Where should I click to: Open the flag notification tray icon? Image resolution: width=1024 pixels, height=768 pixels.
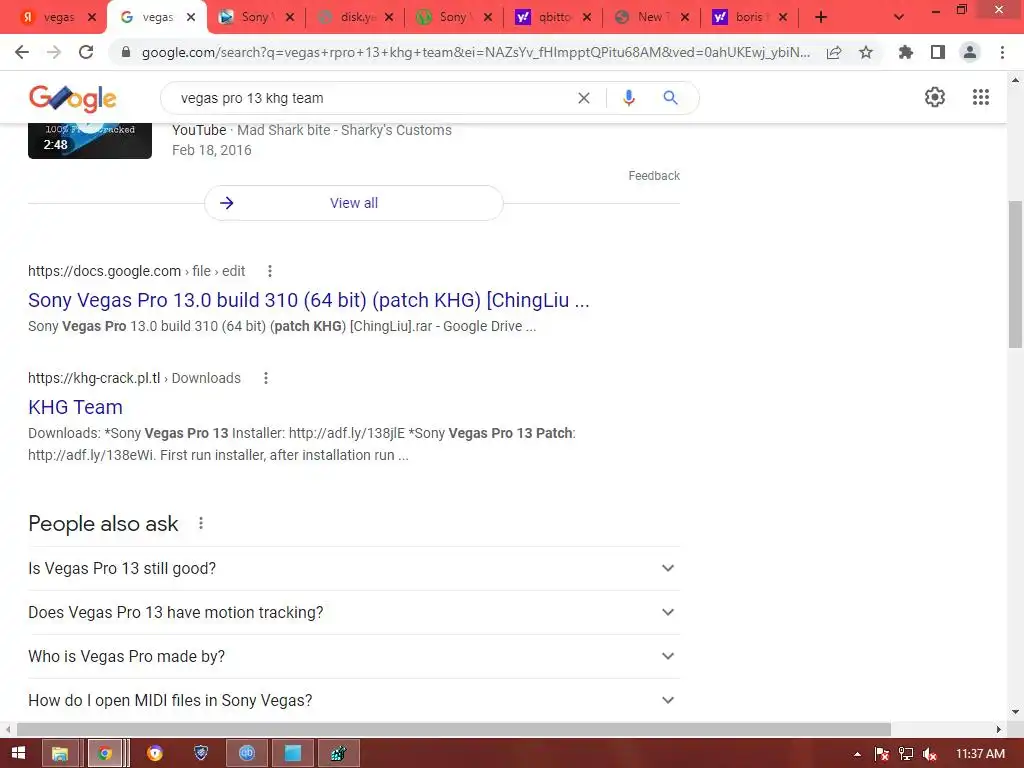coord(882,754)
